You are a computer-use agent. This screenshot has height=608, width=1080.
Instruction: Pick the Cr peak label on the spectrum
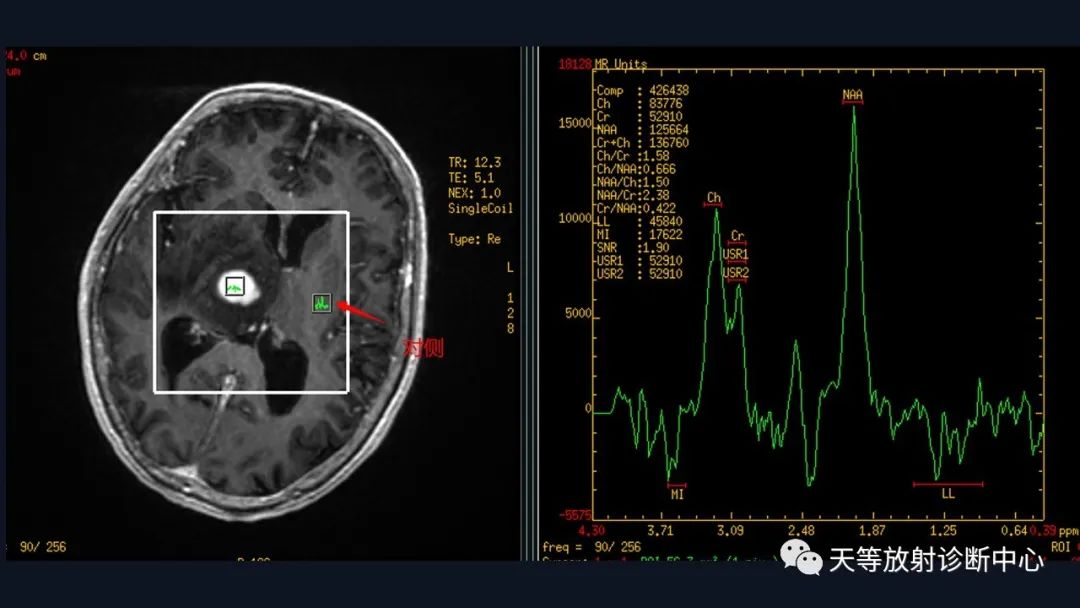tap(737, 237)
